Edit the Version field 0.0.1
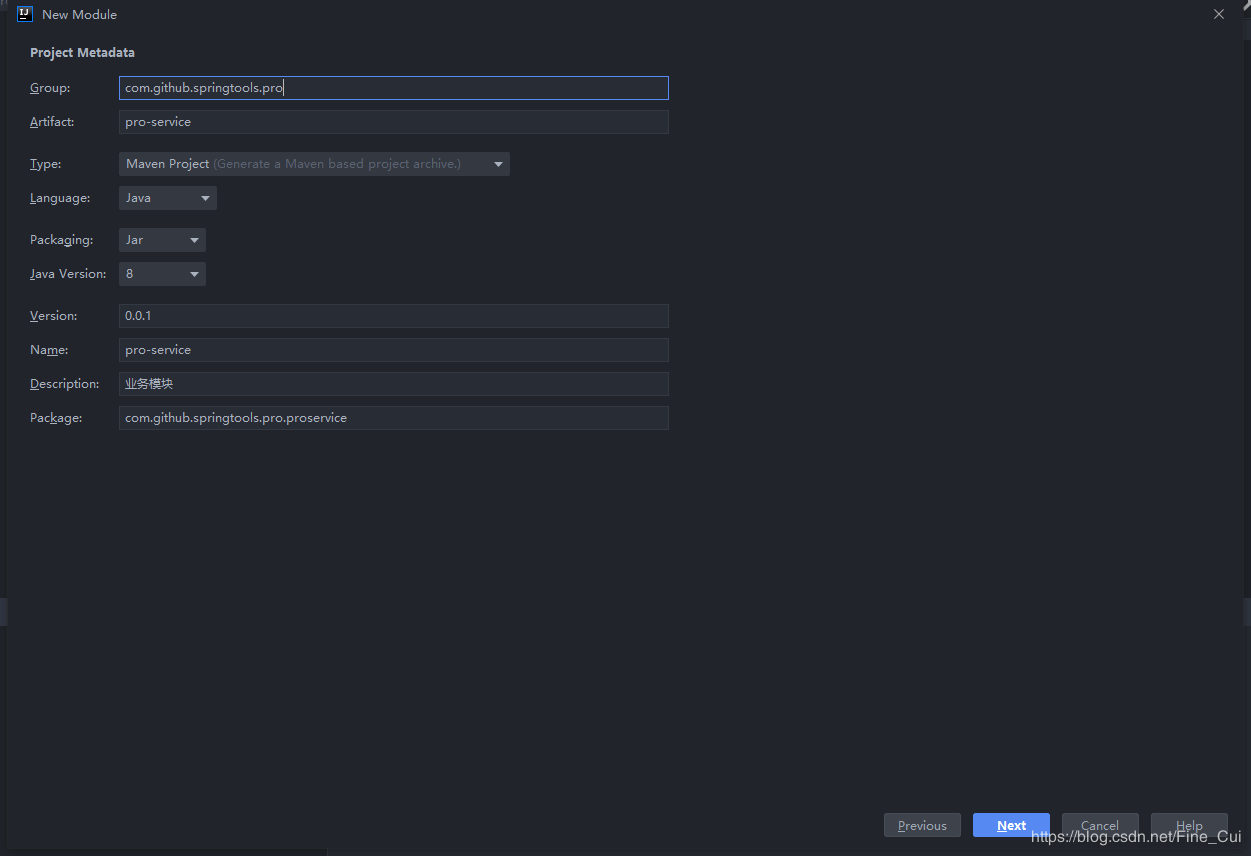The width and height of the screenshot is (1251, 856). pos(393,316)
